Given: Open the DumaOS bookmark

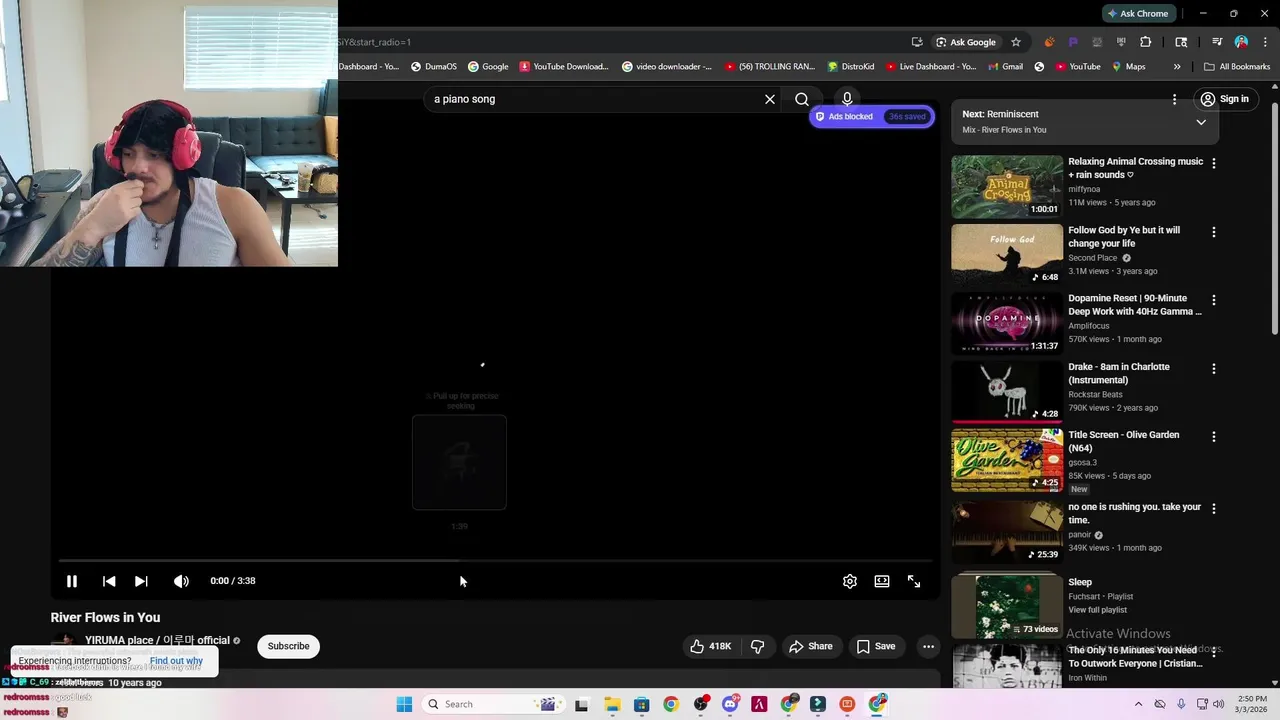Looking at the screenshot, I should [434, 67].
